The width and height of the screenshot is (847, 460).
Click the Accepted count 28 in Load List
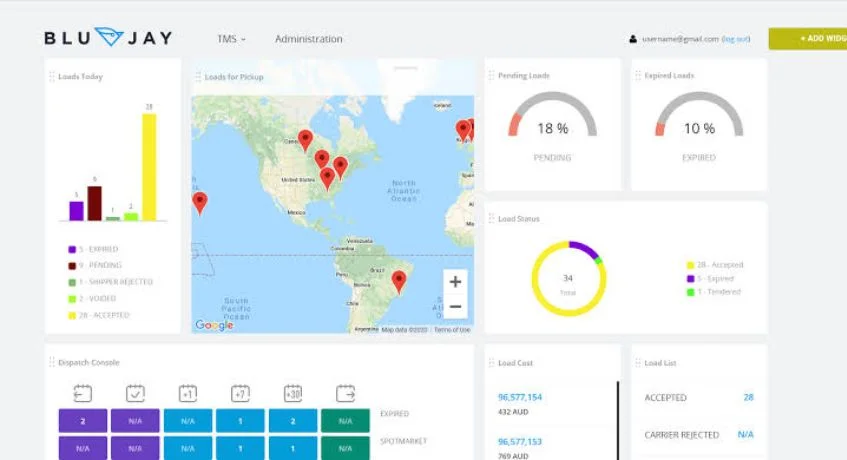pos(748,397)
